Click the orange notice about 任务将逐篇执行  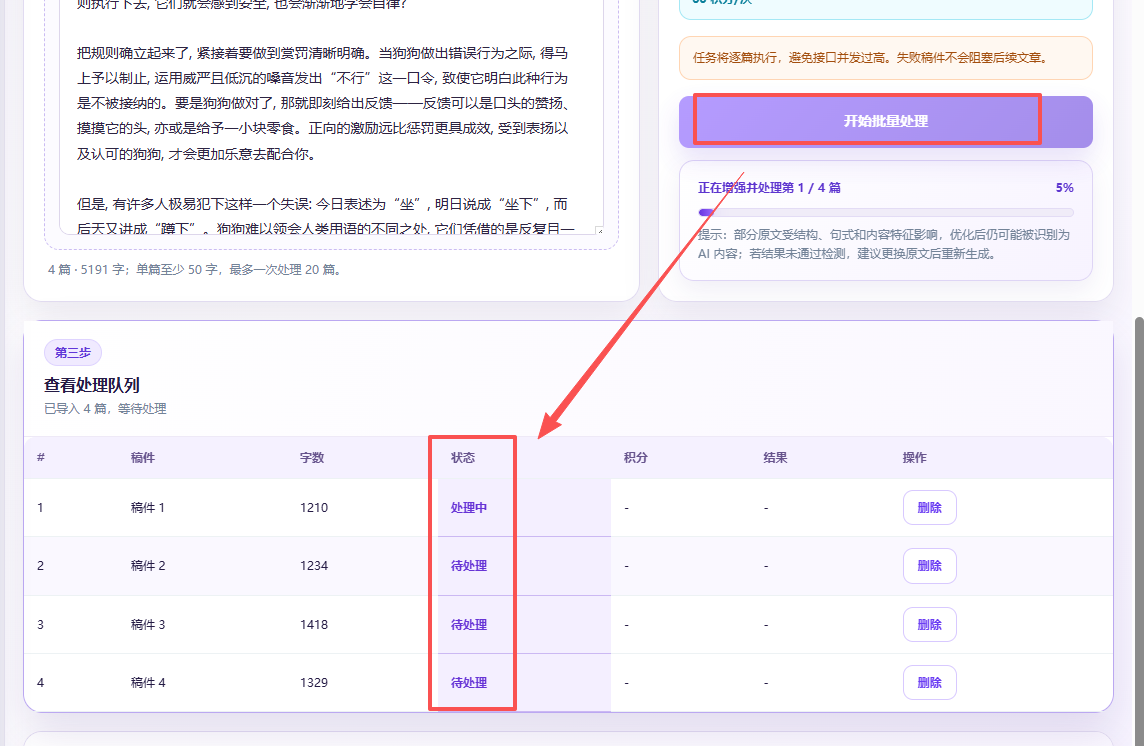(x=886, y=58)
